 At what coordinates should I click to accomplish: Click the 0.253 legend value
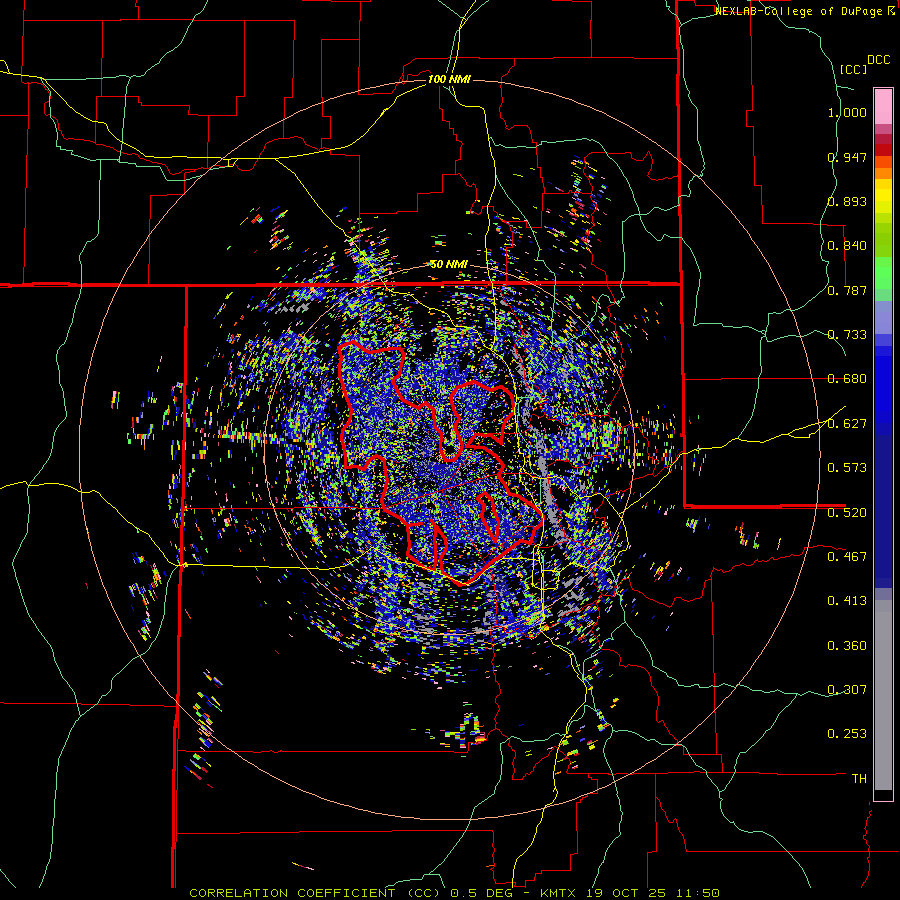click(847, 734)
